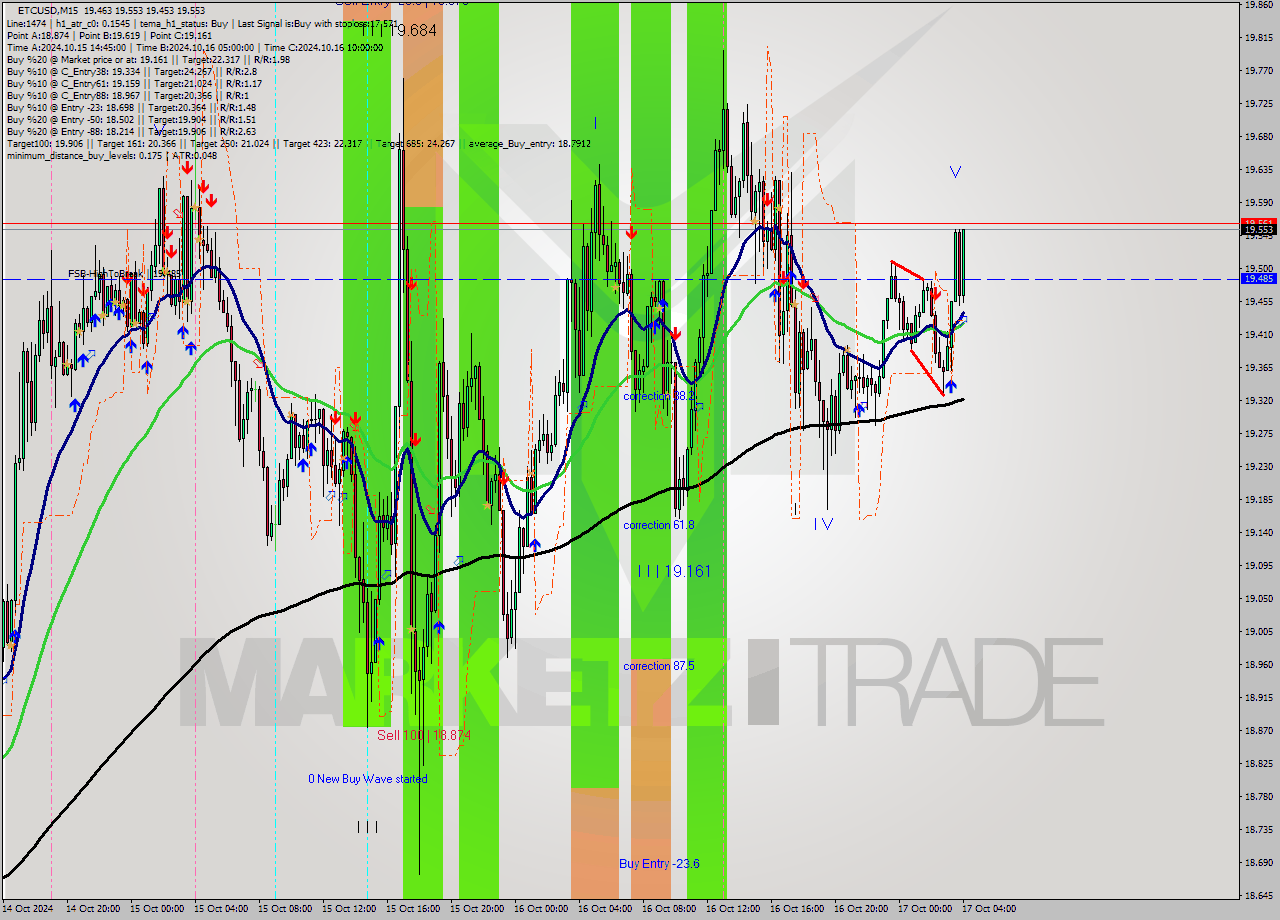Click the blue 19.485 price tag

point(1257,279)
